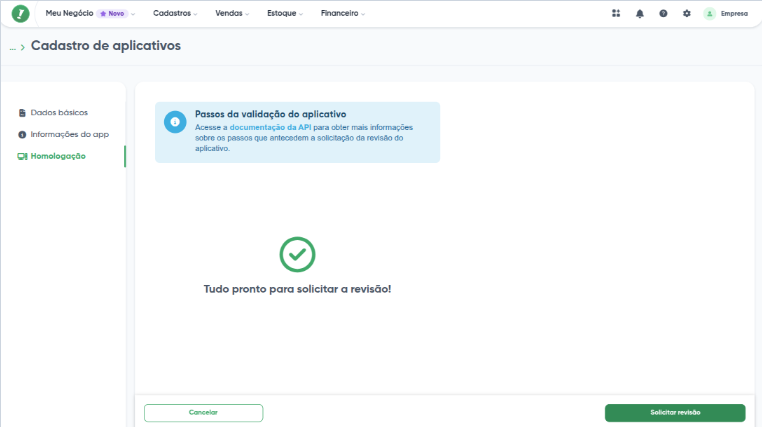Click the Empresa user avatar
This screenshot has height=427, width=762.
click(x=710, y=14)
